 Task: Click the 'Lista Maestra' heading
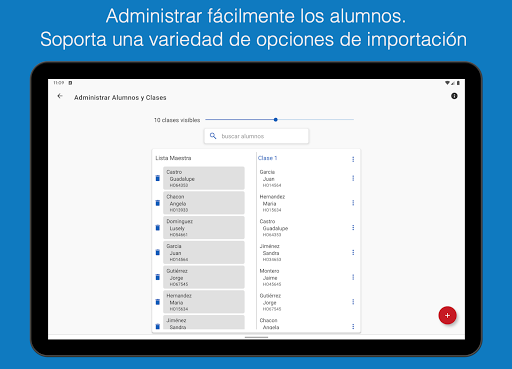[x=173, y=158]
